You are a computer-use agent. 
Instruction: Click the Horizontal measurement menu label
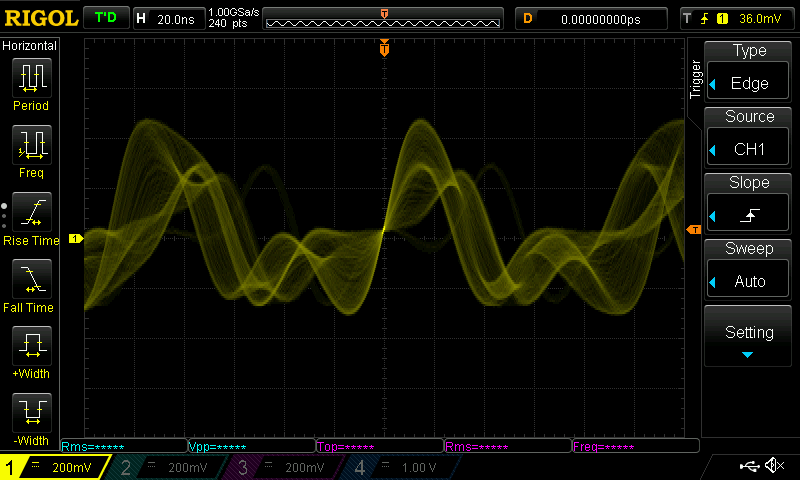pyautogui.click(x=30, y=46)
